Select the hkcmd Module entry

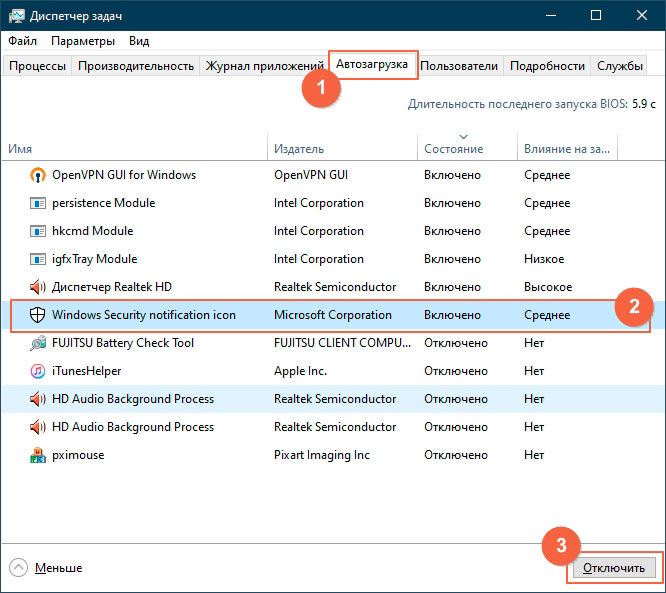[x=333, y=231]
